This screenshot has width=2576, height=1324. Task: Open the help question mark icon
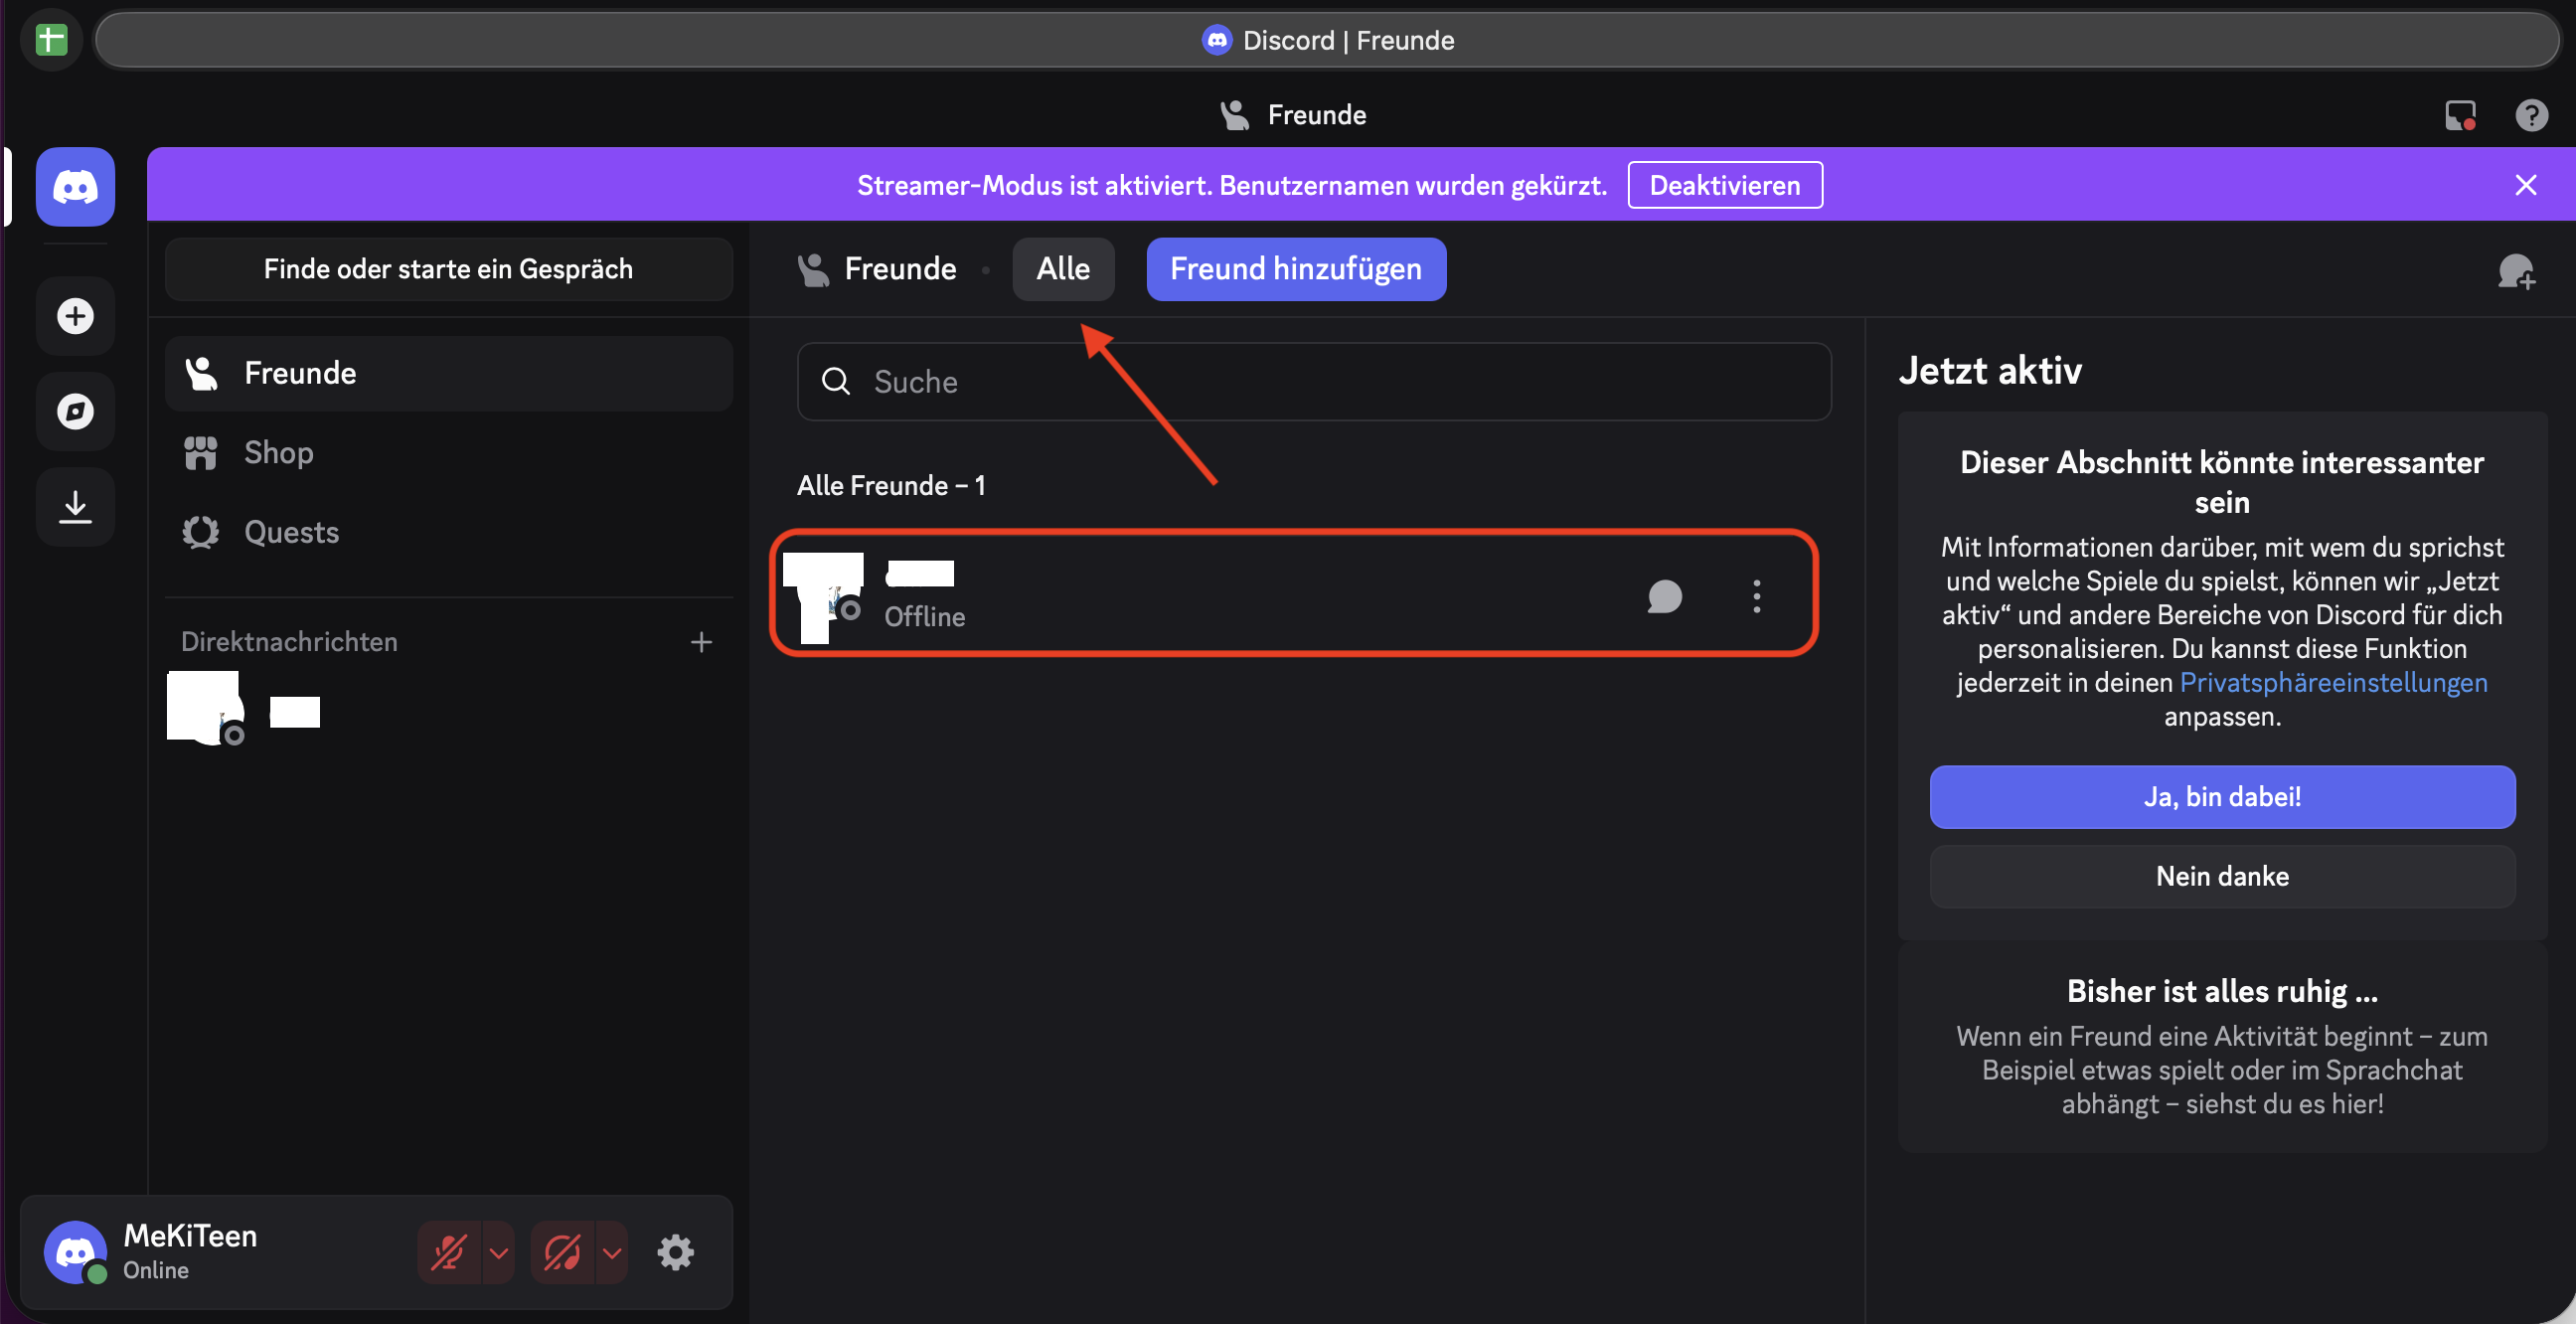coord(2530,115)
